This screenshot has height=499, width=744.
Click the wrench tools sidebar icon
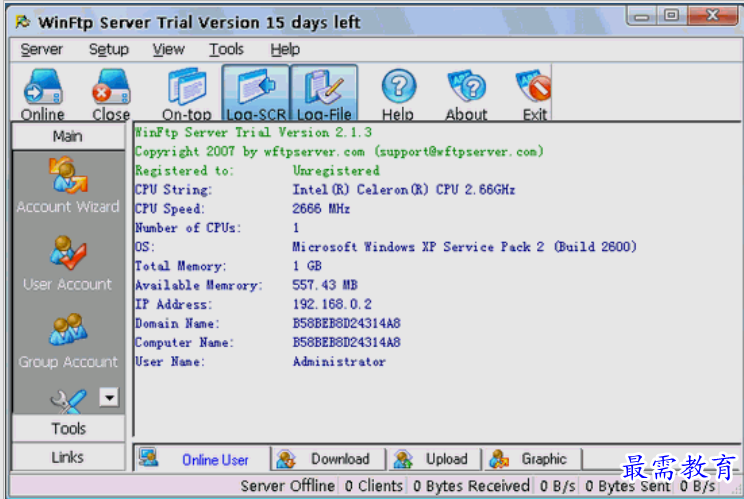click(68, 401)
